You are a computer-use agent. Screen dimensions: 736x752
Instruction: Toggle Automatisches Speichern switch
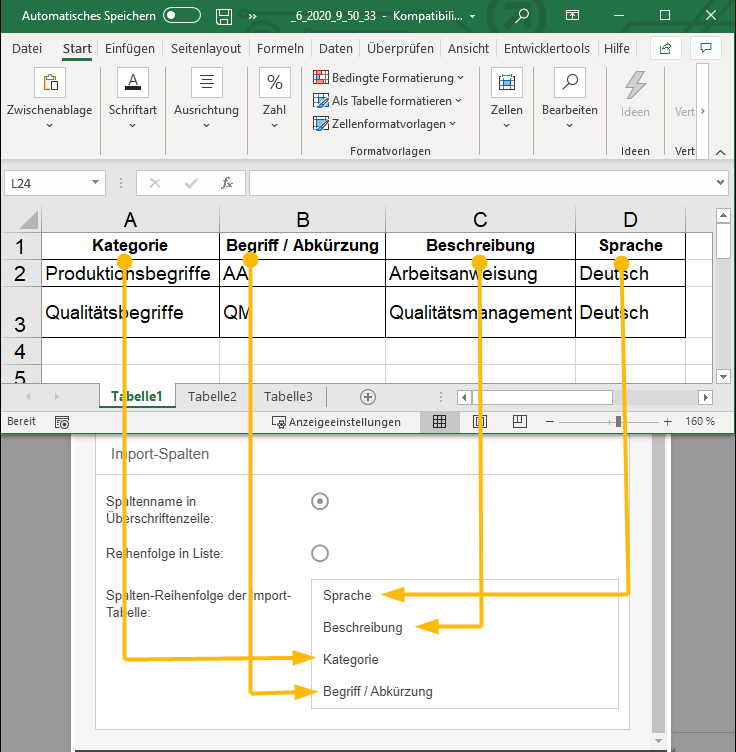(x=182, y=16)
